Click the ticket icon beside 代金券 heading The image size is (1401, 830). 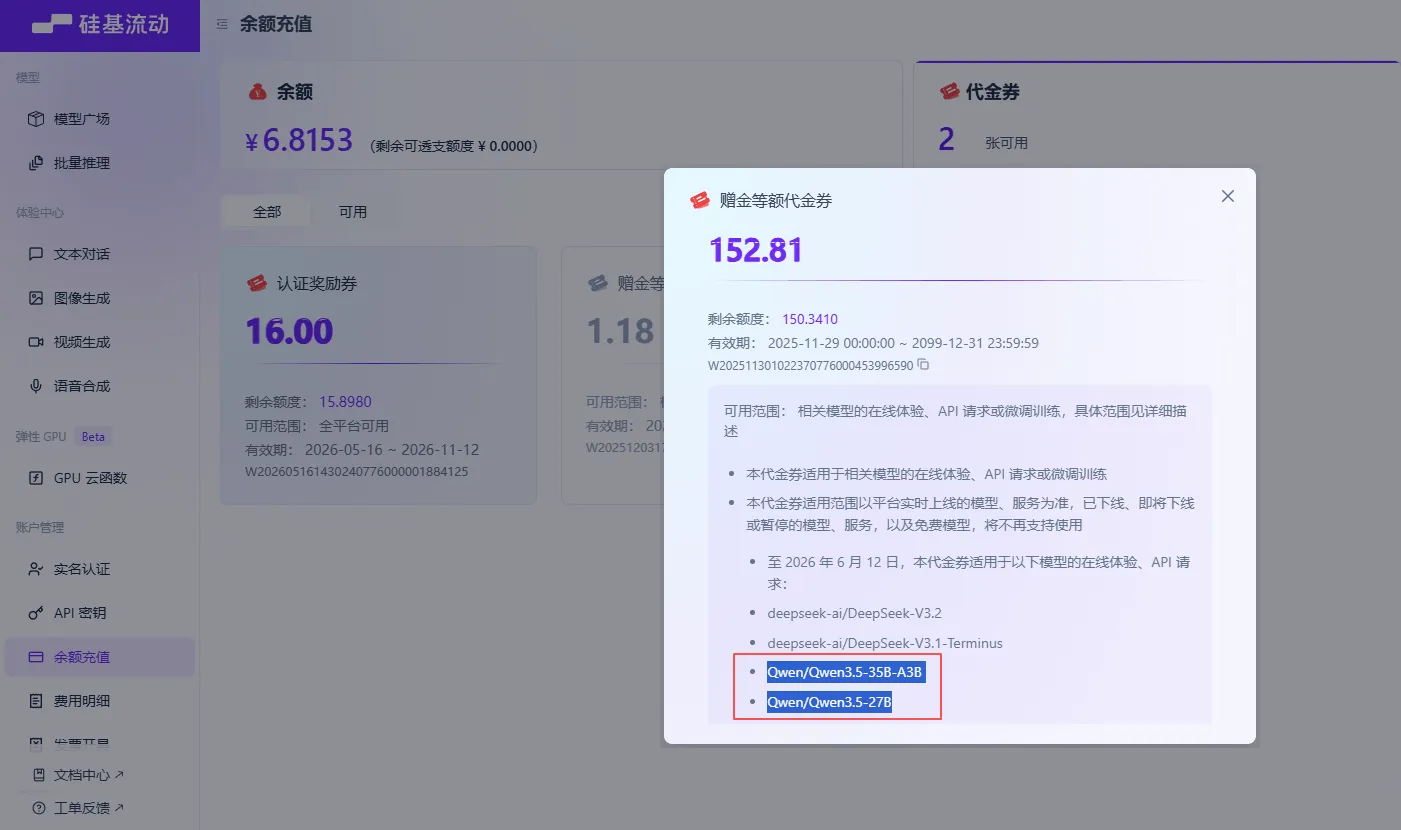pos(949,92)
